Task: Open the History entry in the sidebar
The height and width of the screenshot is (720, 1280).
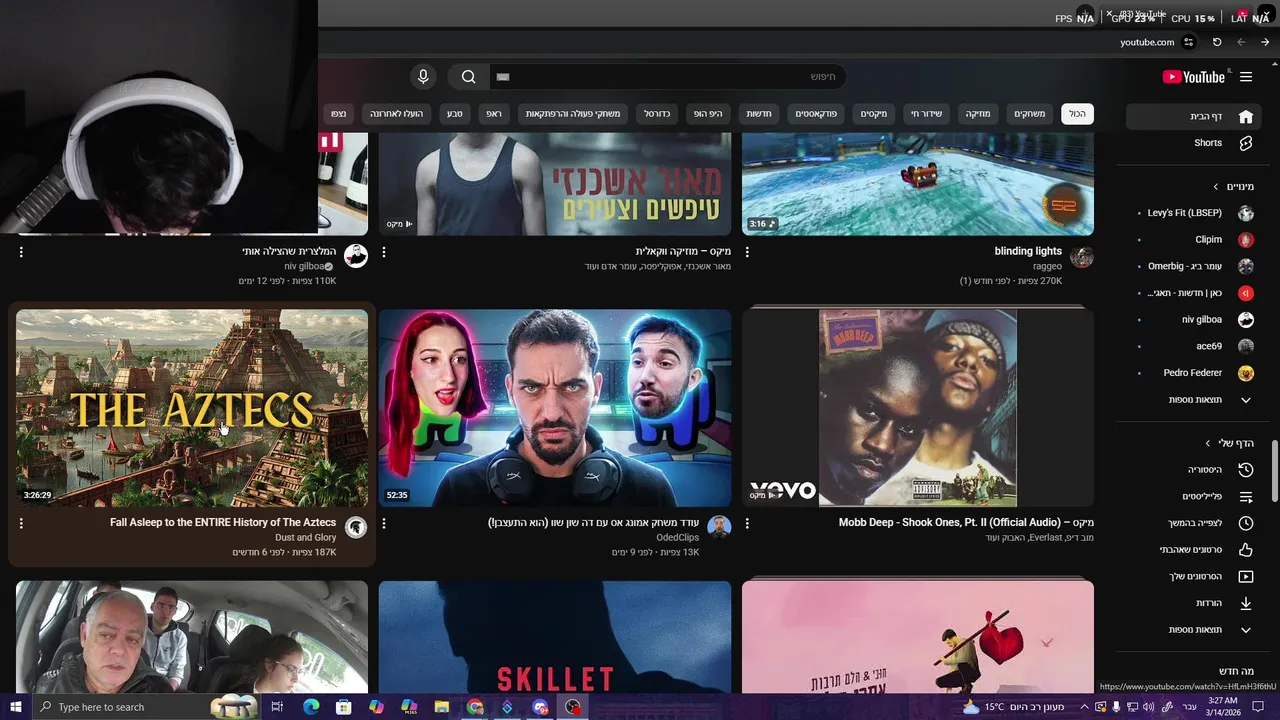Action: (1192, 470)
